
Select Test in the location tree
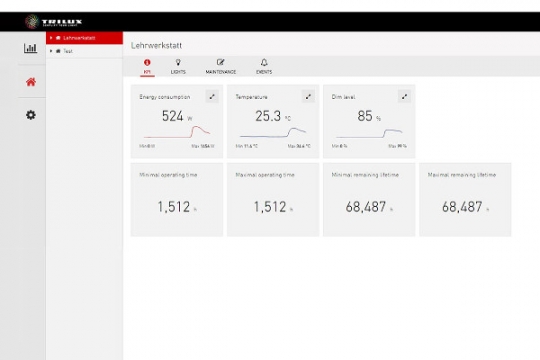84,51
